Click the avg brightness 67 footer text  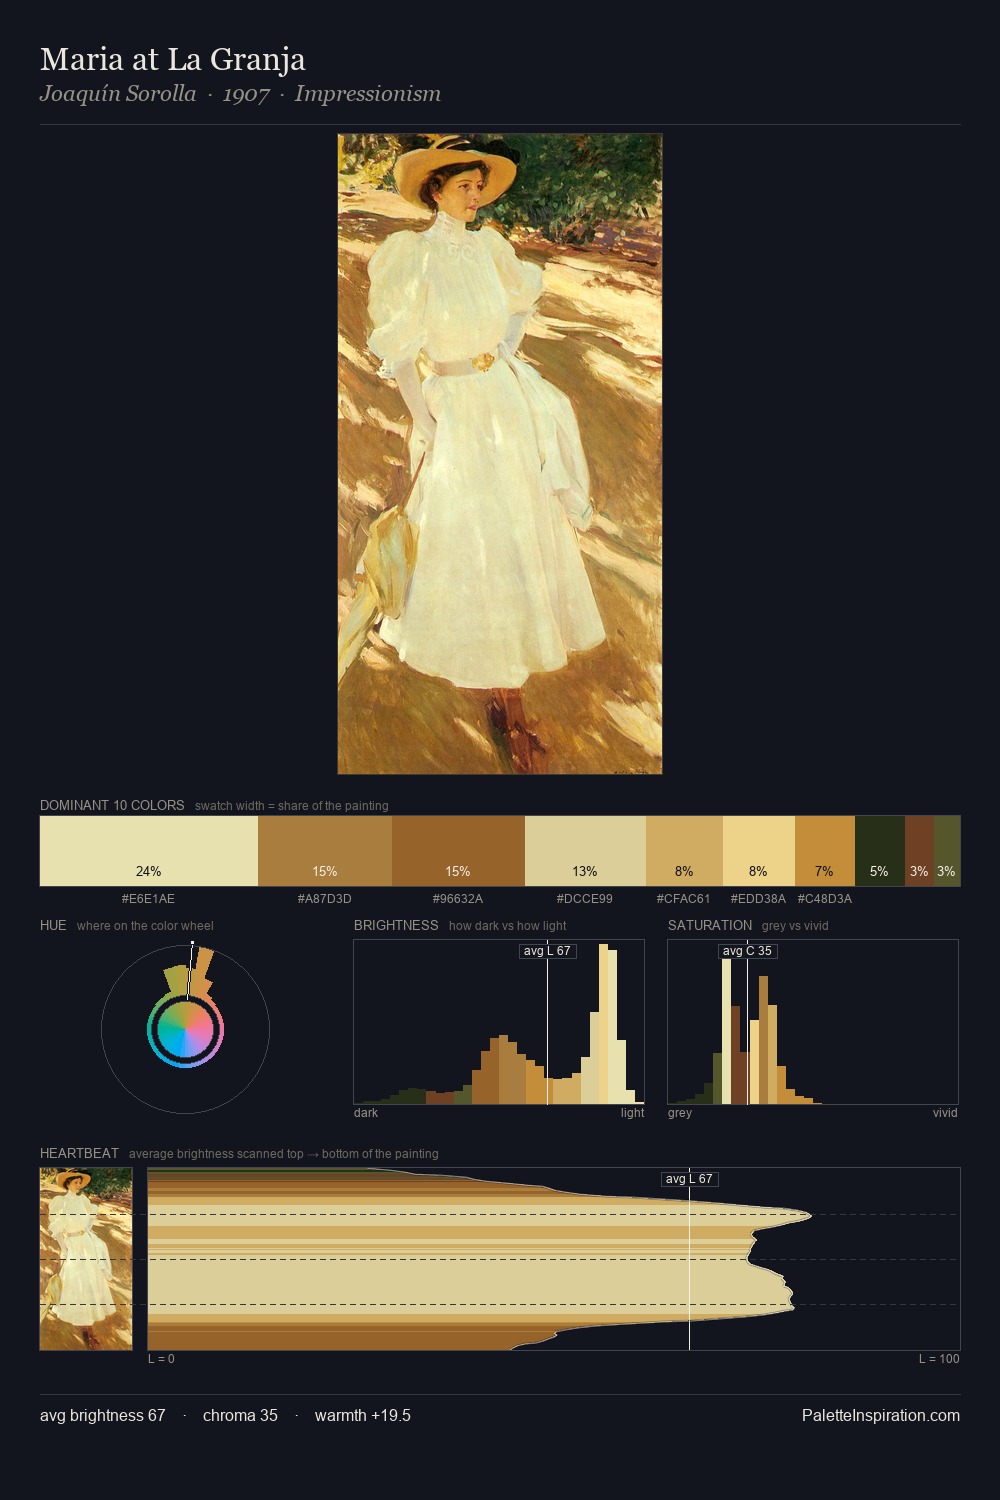pos(103,1415)
